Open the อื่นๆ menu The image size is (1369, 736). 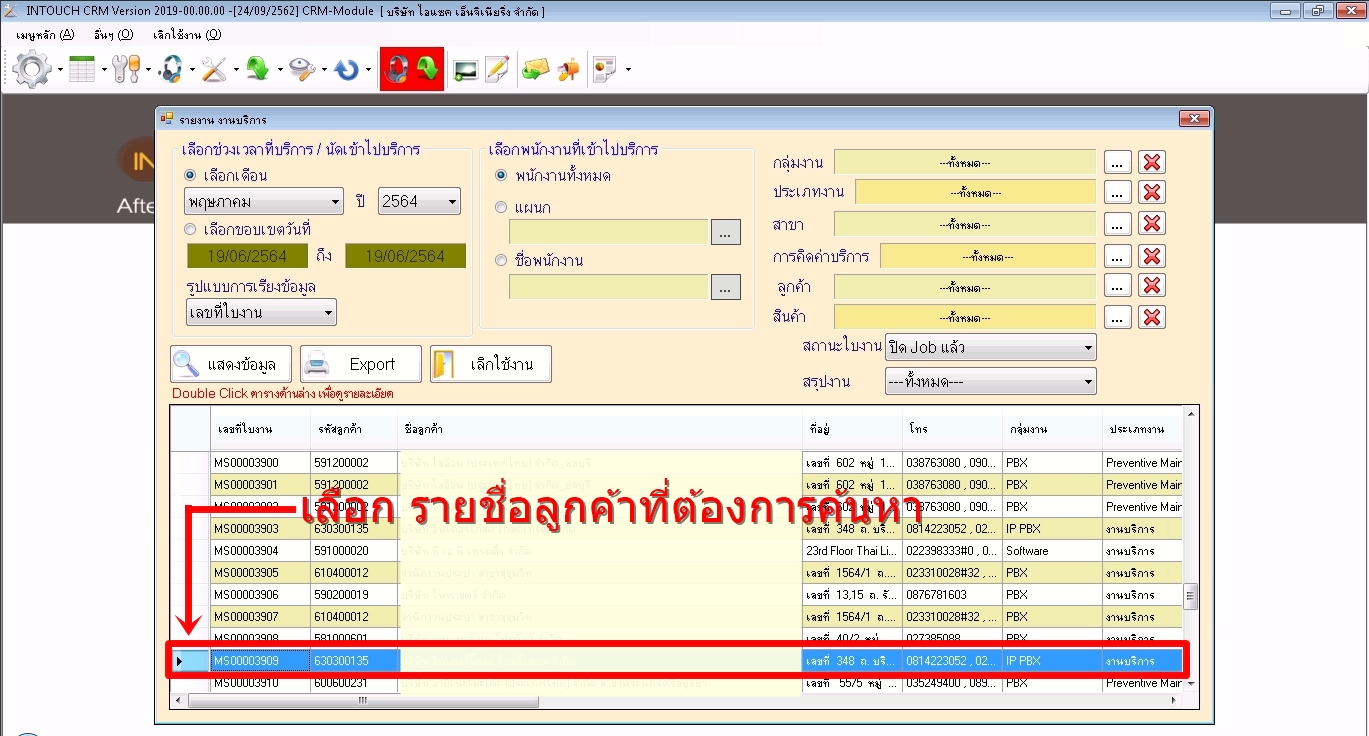pyautogui.click(x=113, y=34)
